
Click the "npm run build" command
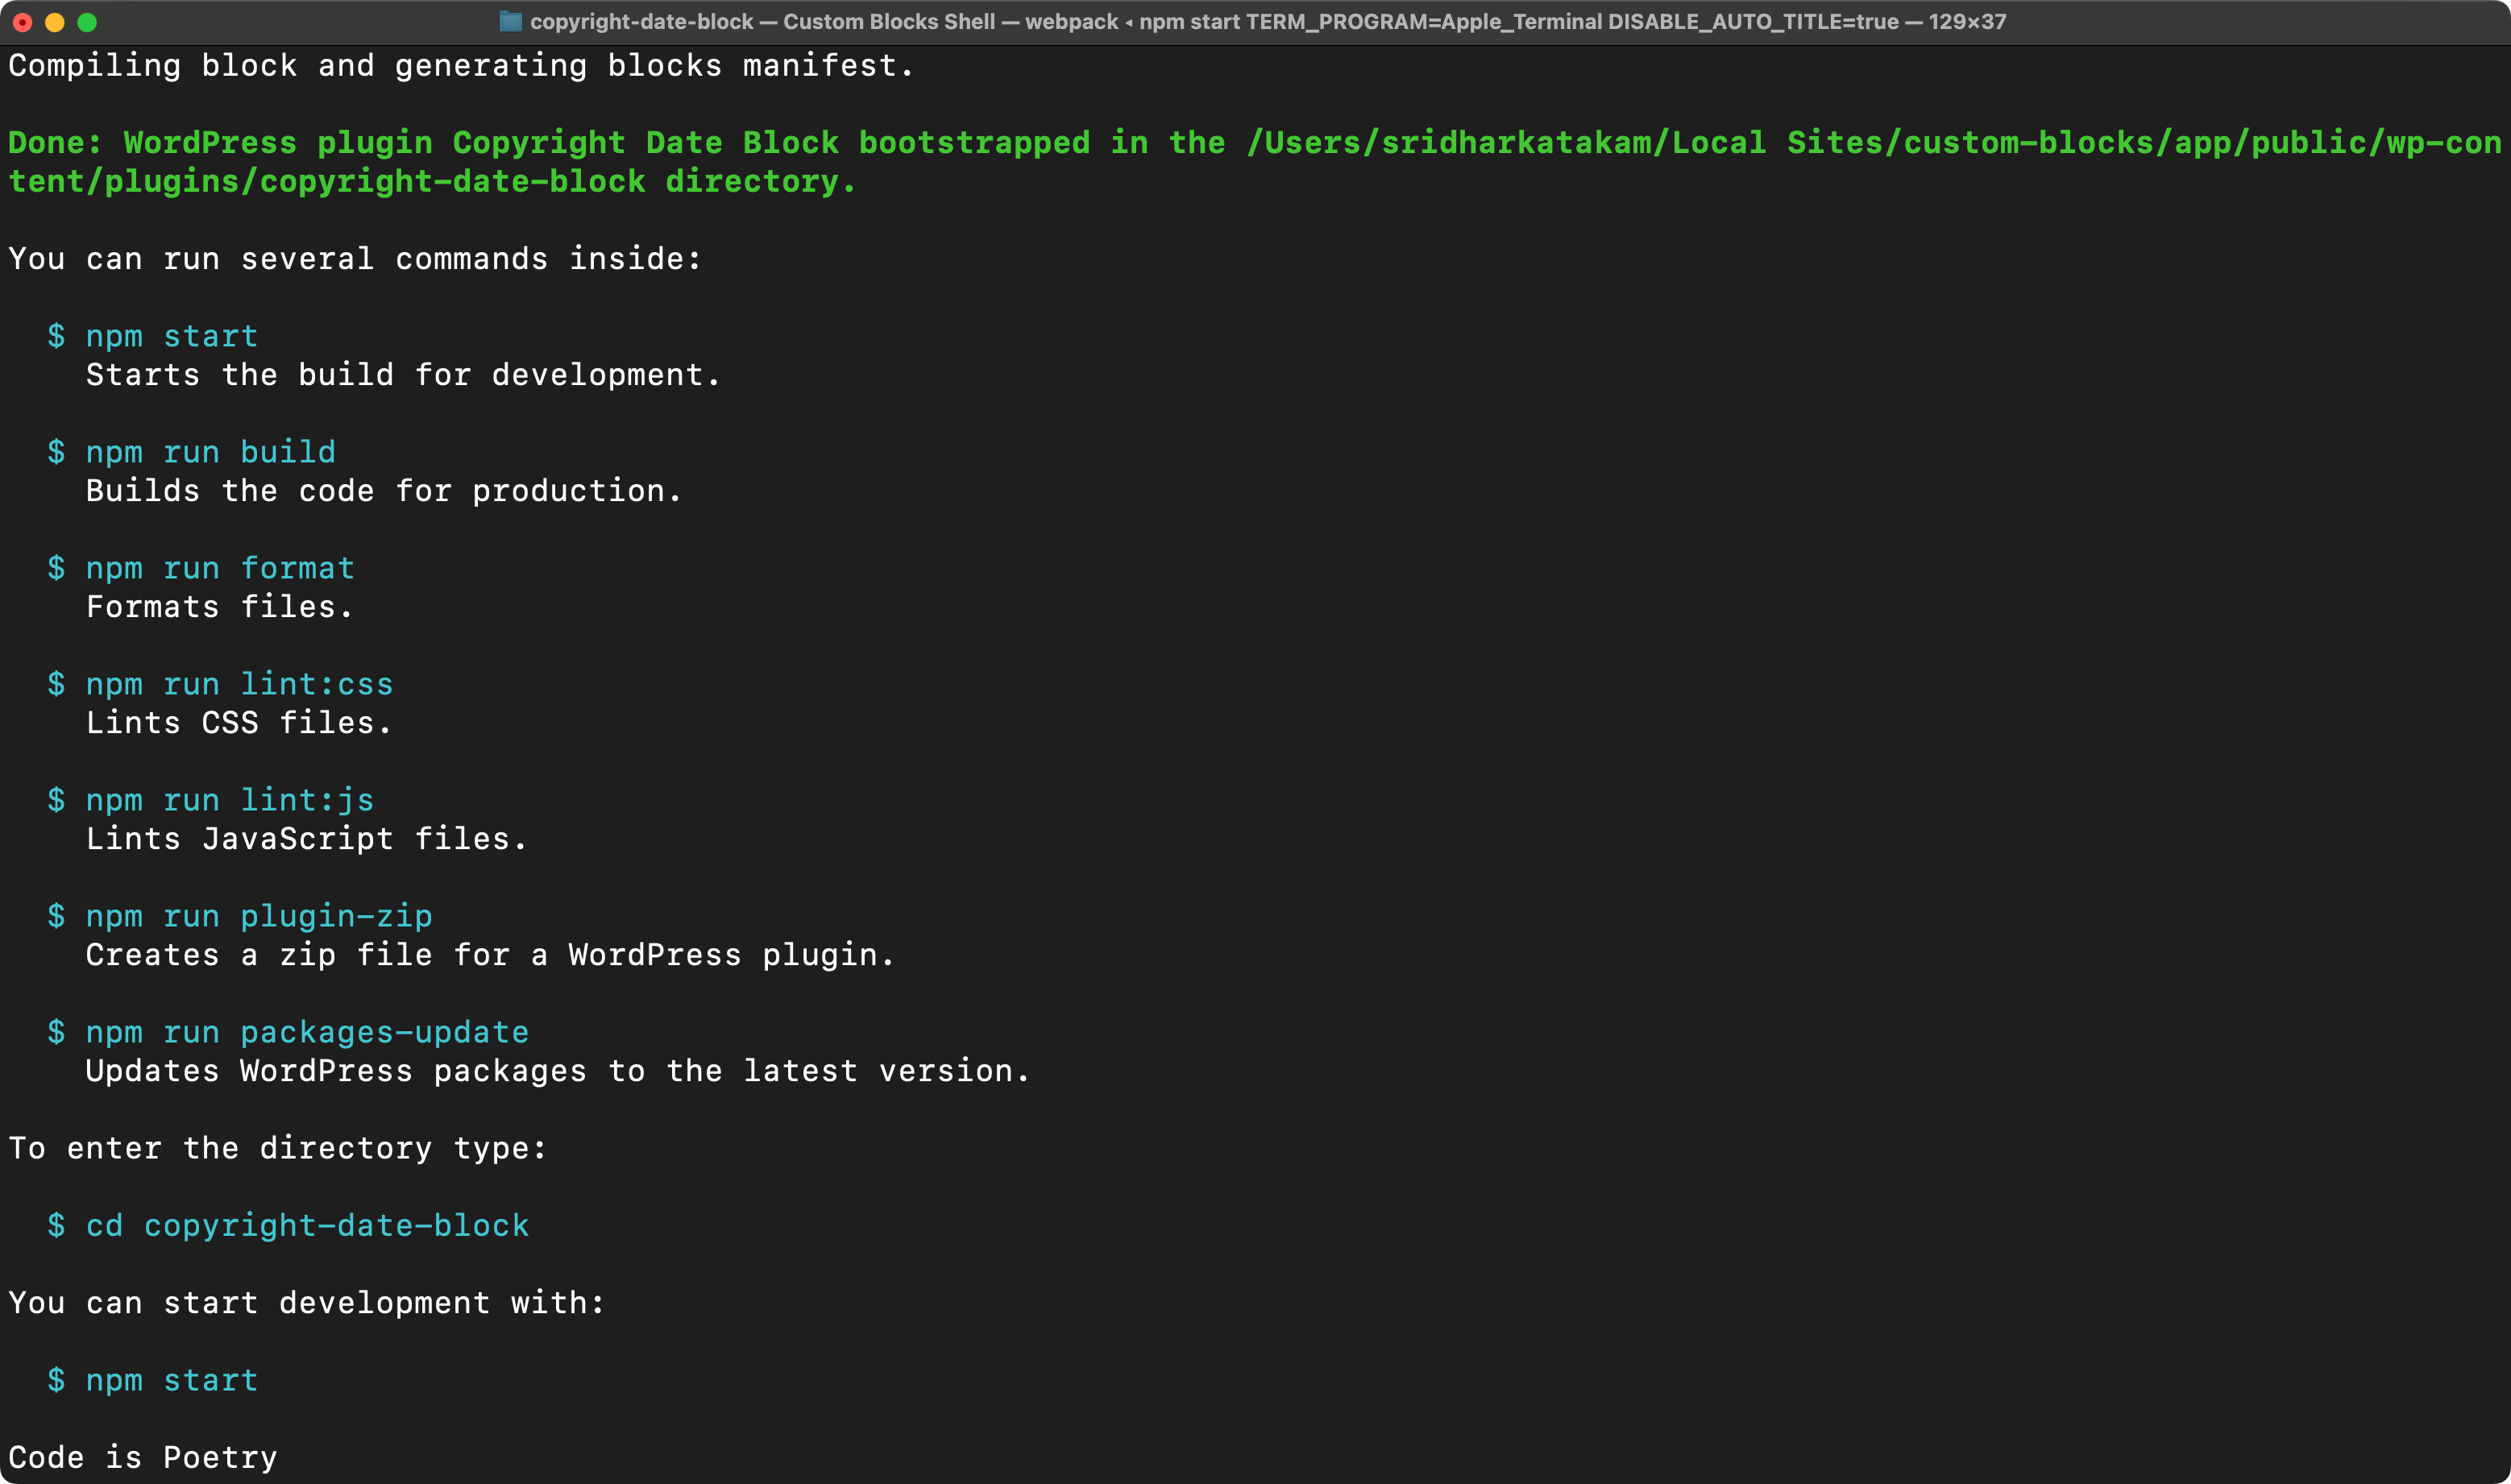(x=210, y=452)
